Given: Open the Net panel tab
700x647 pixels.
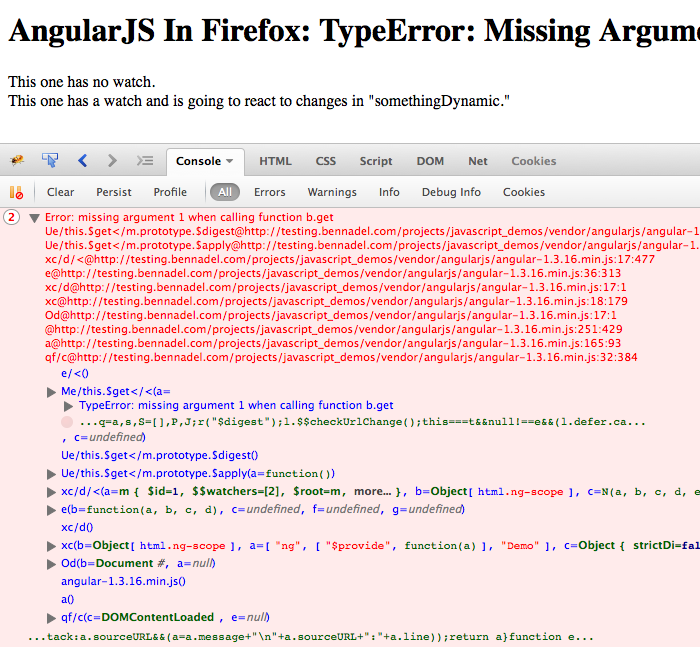Looking at the screenshot, I should coord(478,161).
